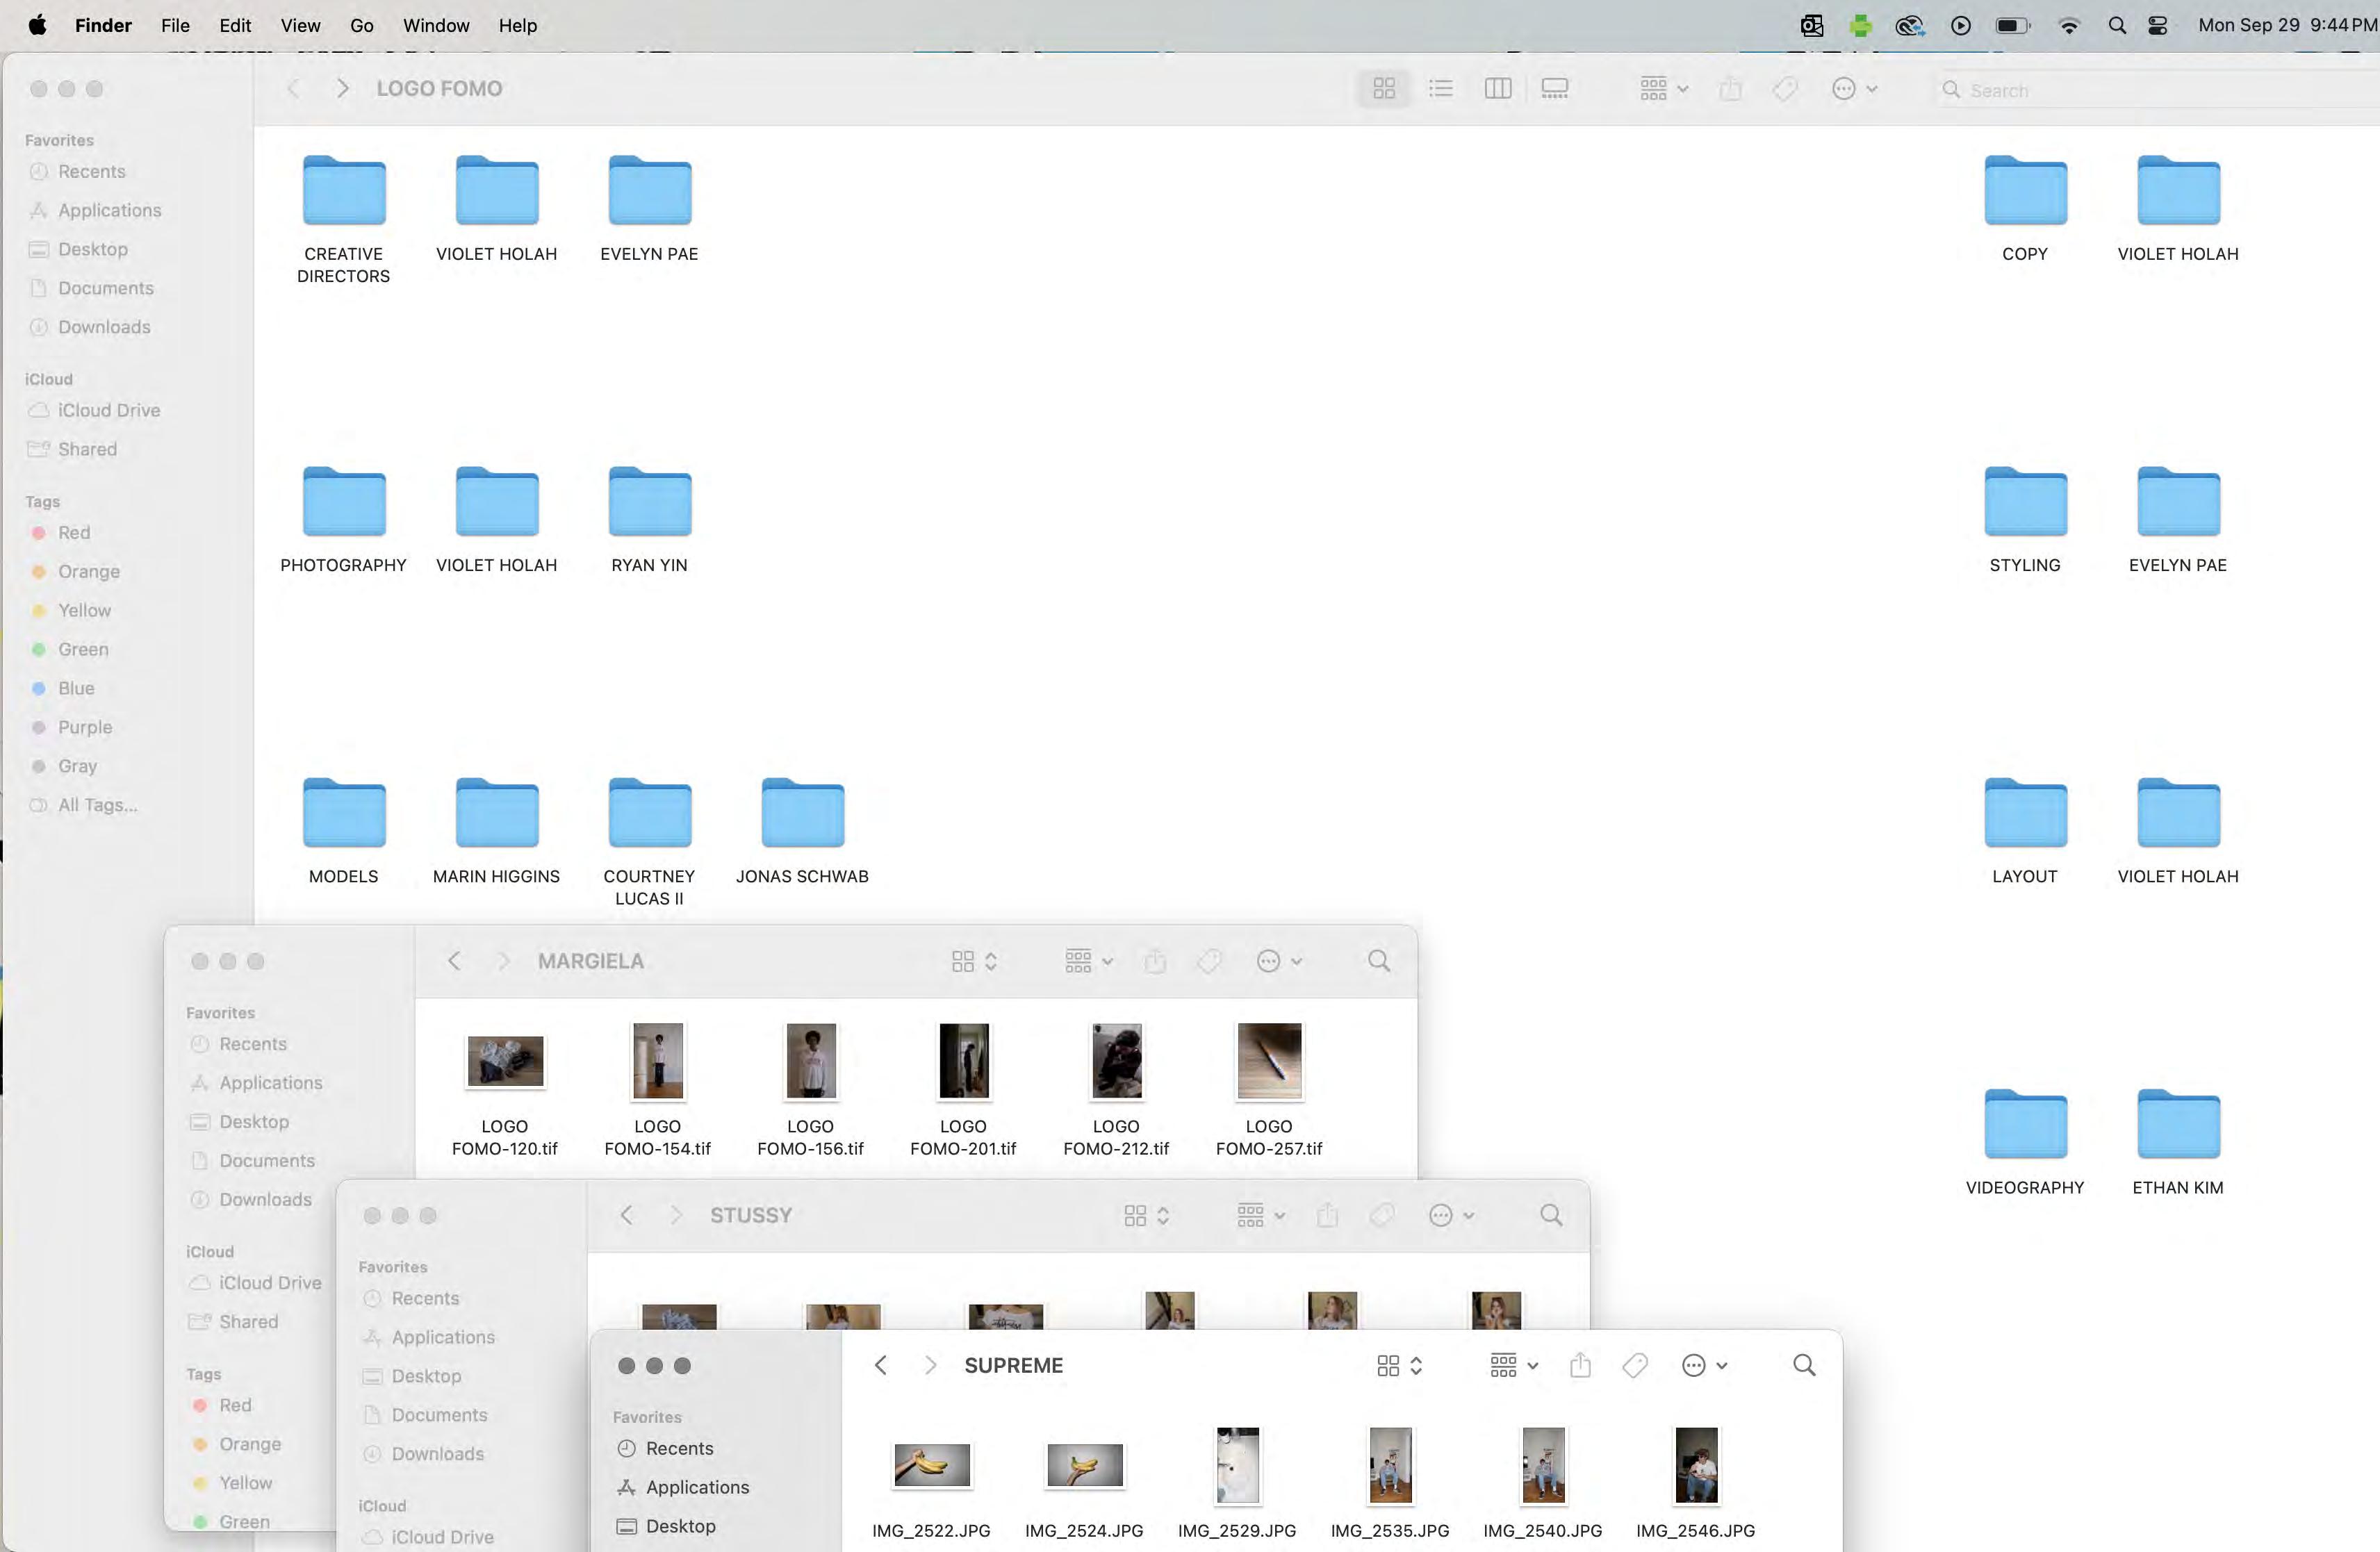Open the View menu in menu bar
This screenshot has height=1552, width=2380.
pyautogui.click(x=300, y=26)
